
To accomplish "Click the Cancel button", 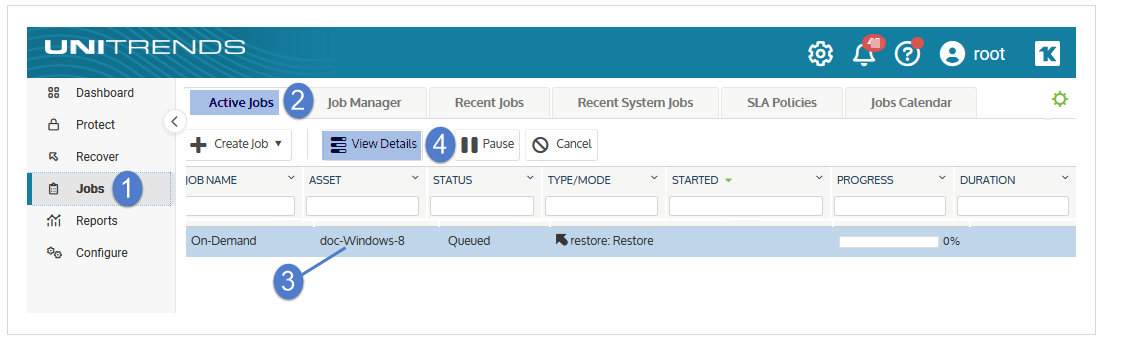I will click(x=561, y=145).
